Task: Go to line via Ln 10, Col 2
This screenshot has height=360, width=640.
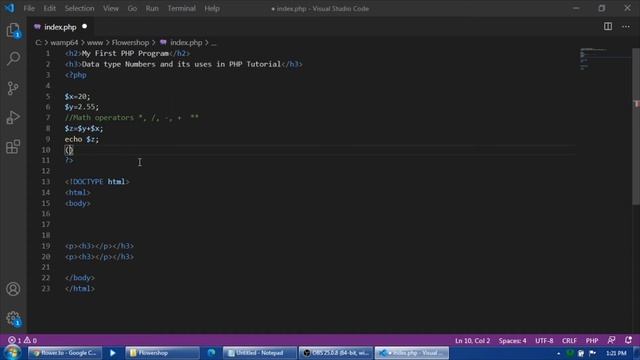Action: 472,340
